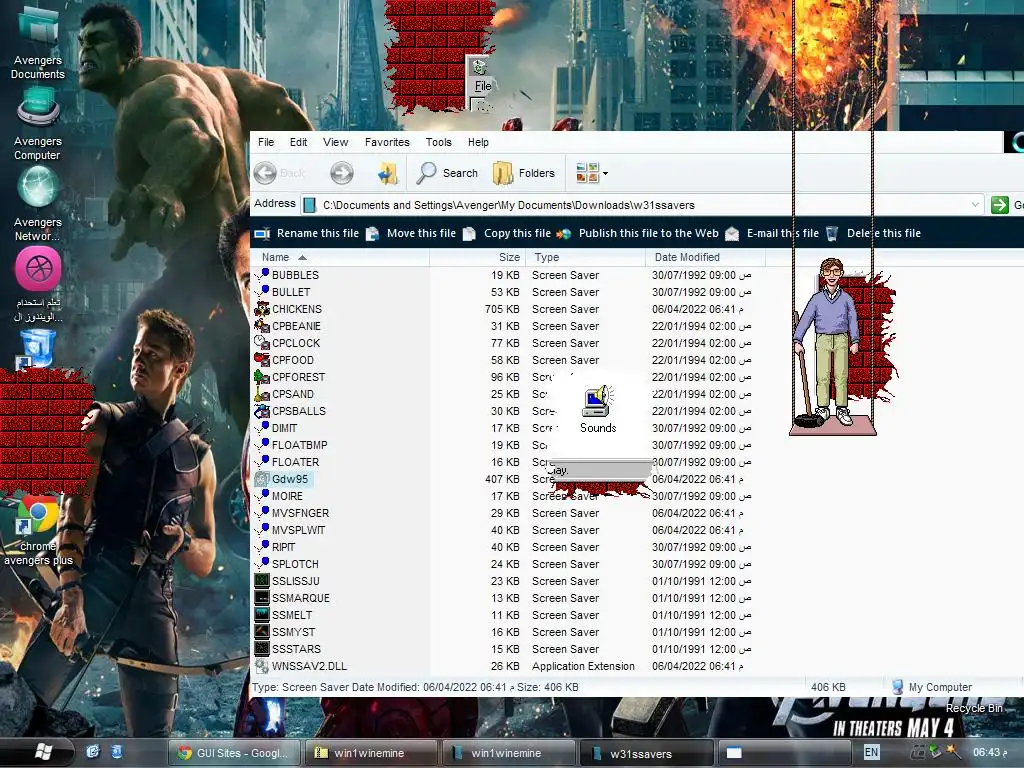
Task: Sort by Date Modified column header
Action: 705,257
